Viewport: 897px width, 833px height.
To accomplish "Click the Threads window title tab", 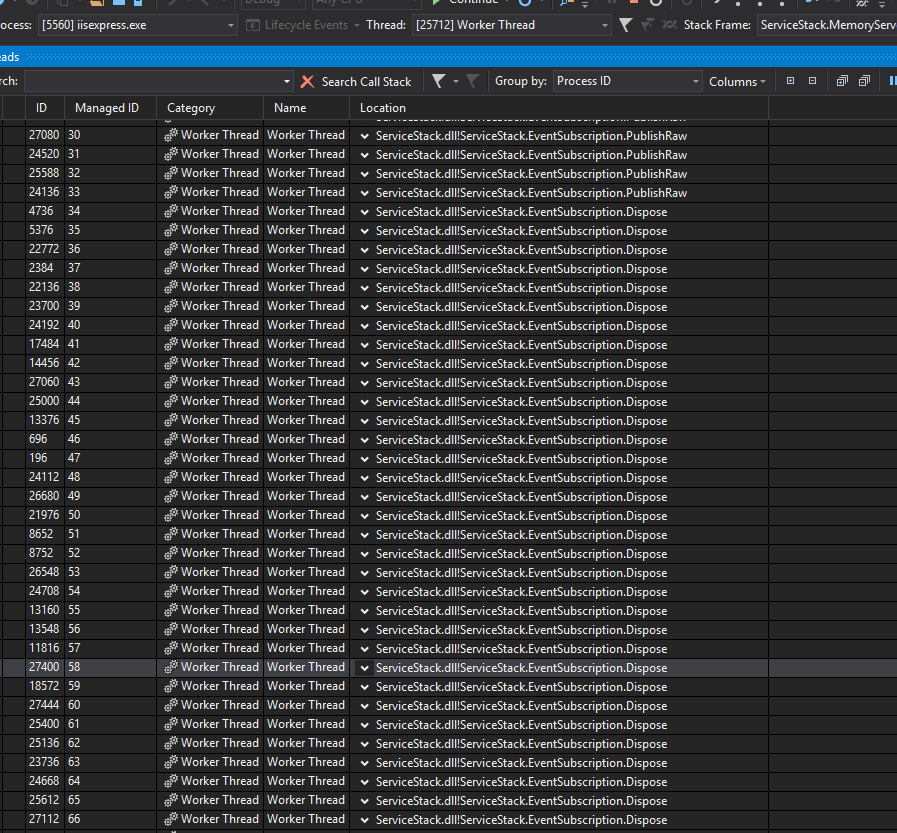I will click(x=10, y=57).
